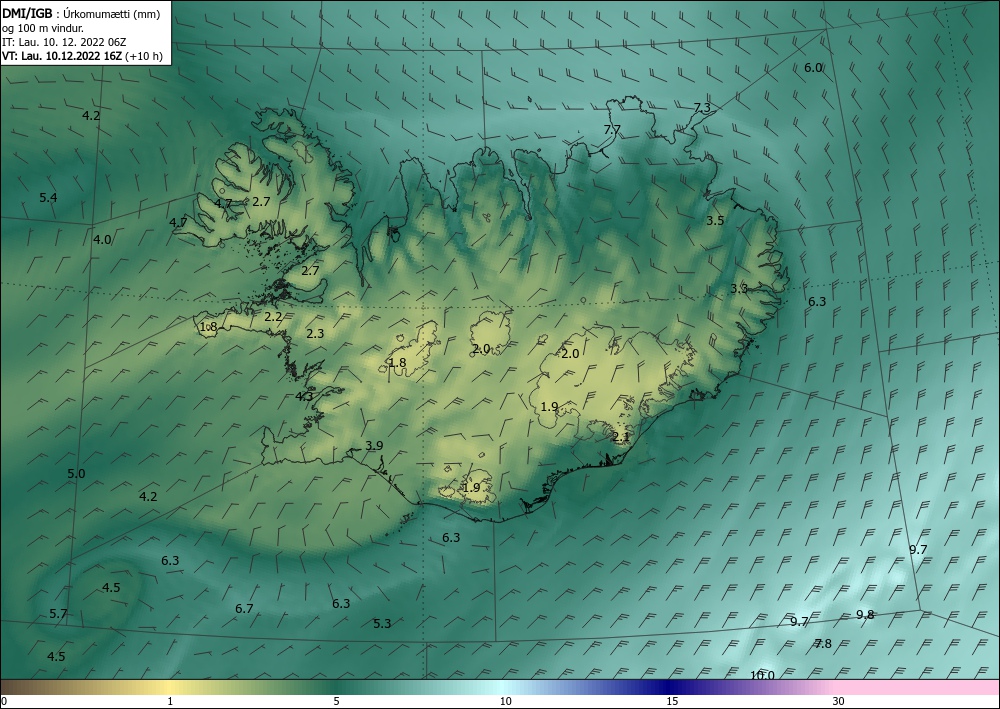Click the color scale label 15
Viewport: 1000px width, 709px height.
click(672, 701)
